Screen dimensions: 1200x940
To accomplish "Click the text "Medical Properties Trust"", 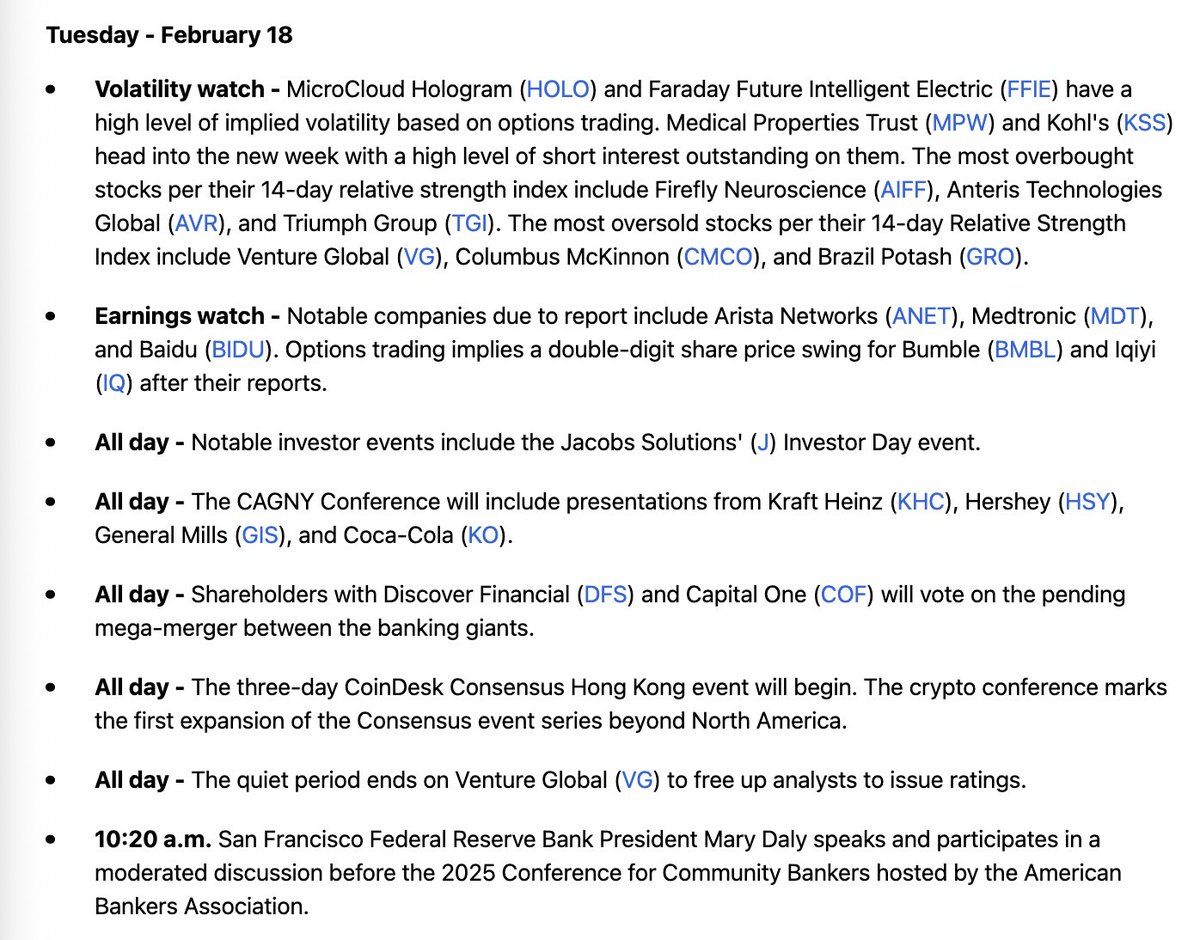I will [792, 123].
